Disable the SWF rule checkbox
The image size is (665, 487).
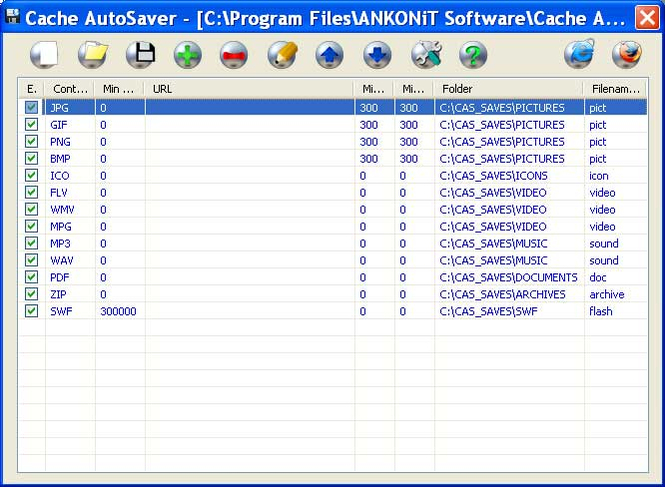(31, 311)
